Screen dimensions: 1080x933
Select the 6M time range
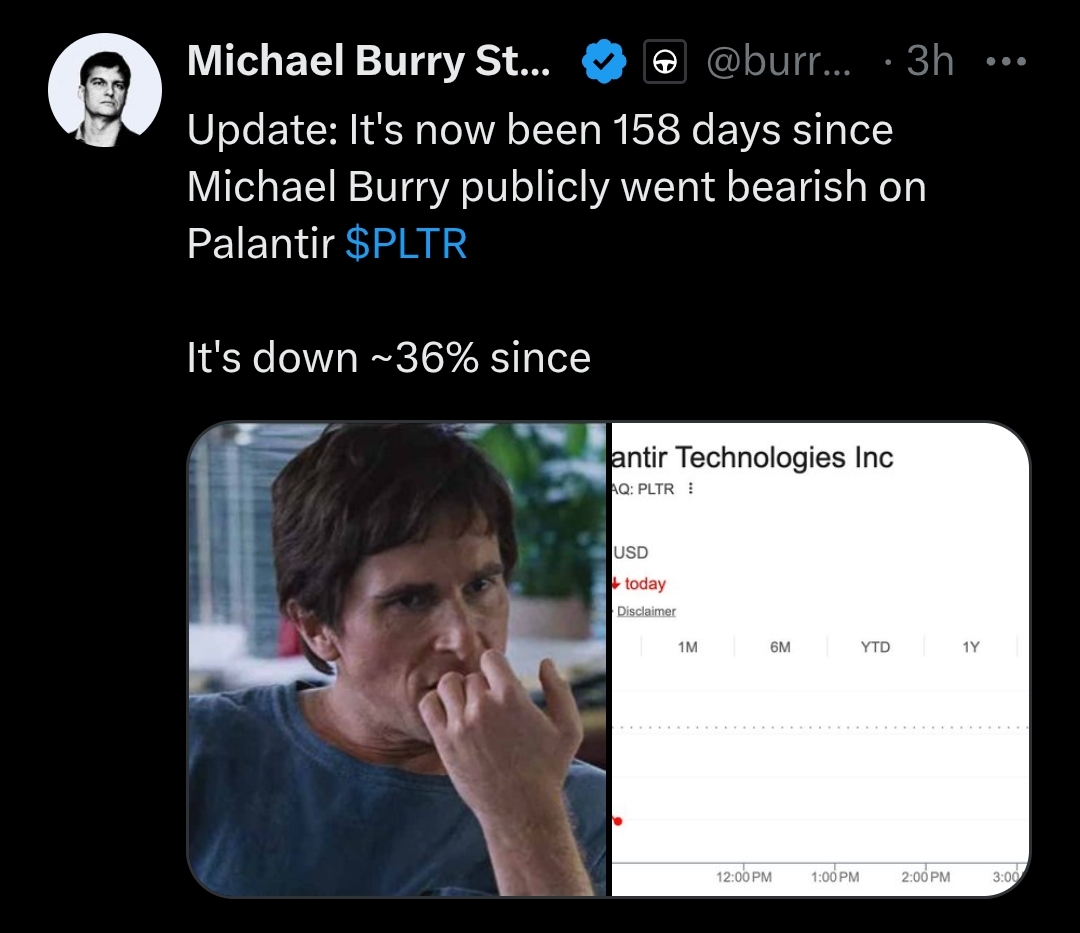pos(779,647)
